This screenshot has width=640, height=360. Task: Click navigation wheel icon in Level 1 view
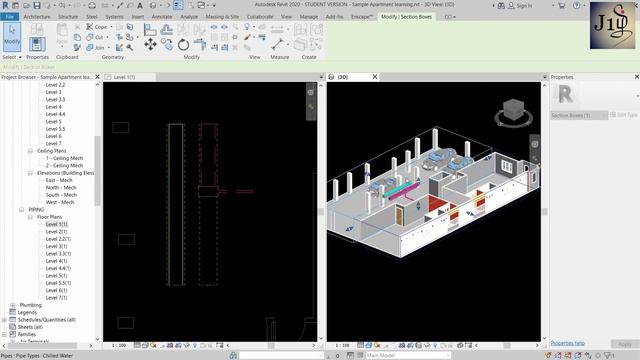[311, 93]
